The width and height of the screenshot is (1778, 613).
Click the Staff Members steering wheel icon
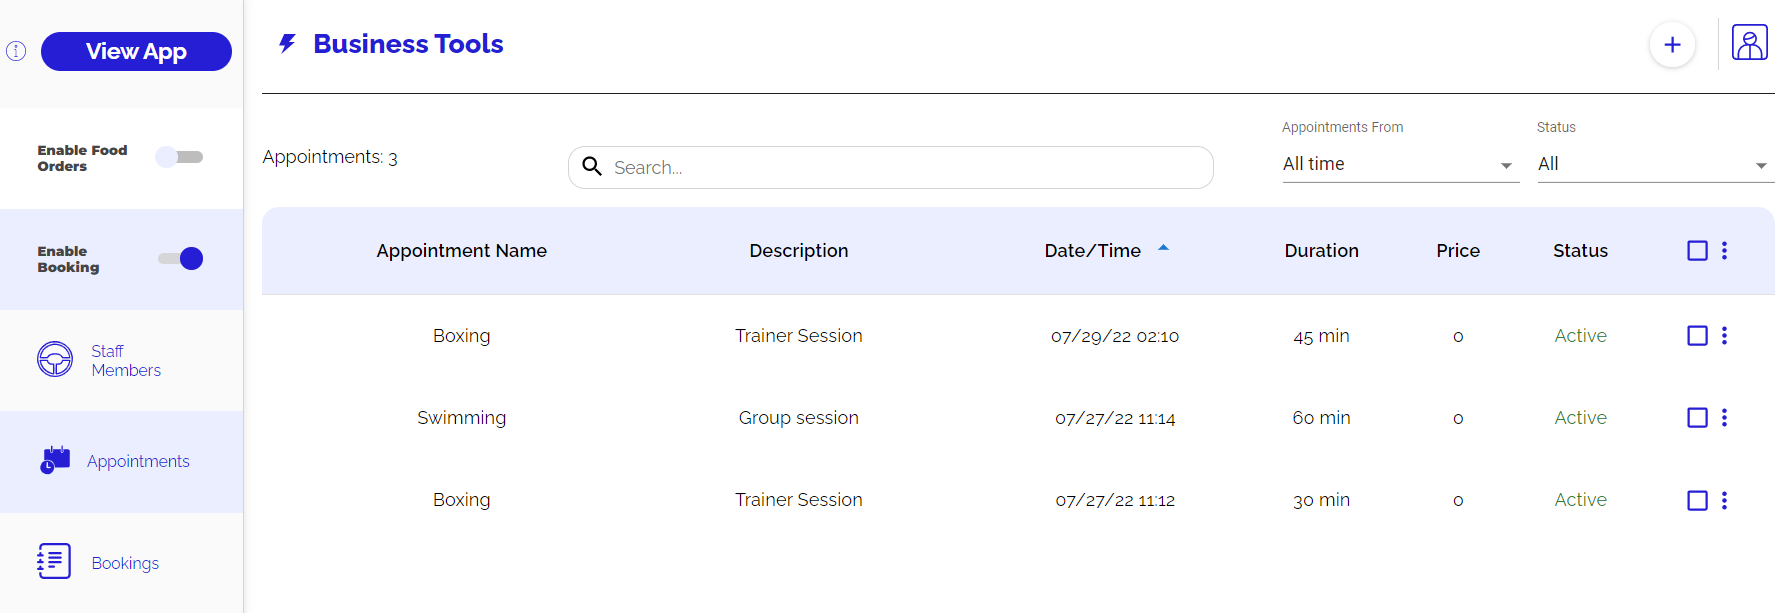click(x=55, y=359)
